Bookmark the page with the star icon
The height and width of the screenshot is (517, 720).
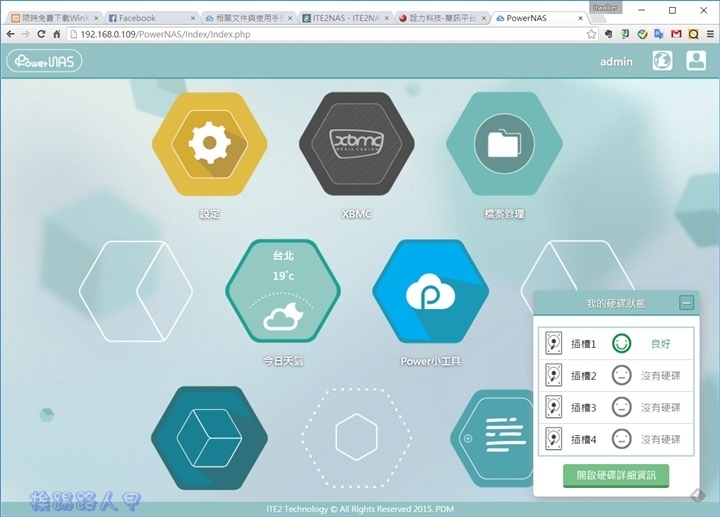[592, 34]
